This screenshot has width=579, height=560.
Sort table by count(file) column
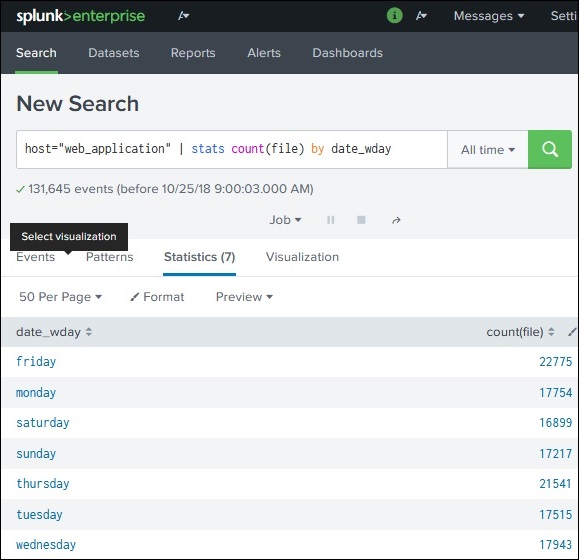520,332
